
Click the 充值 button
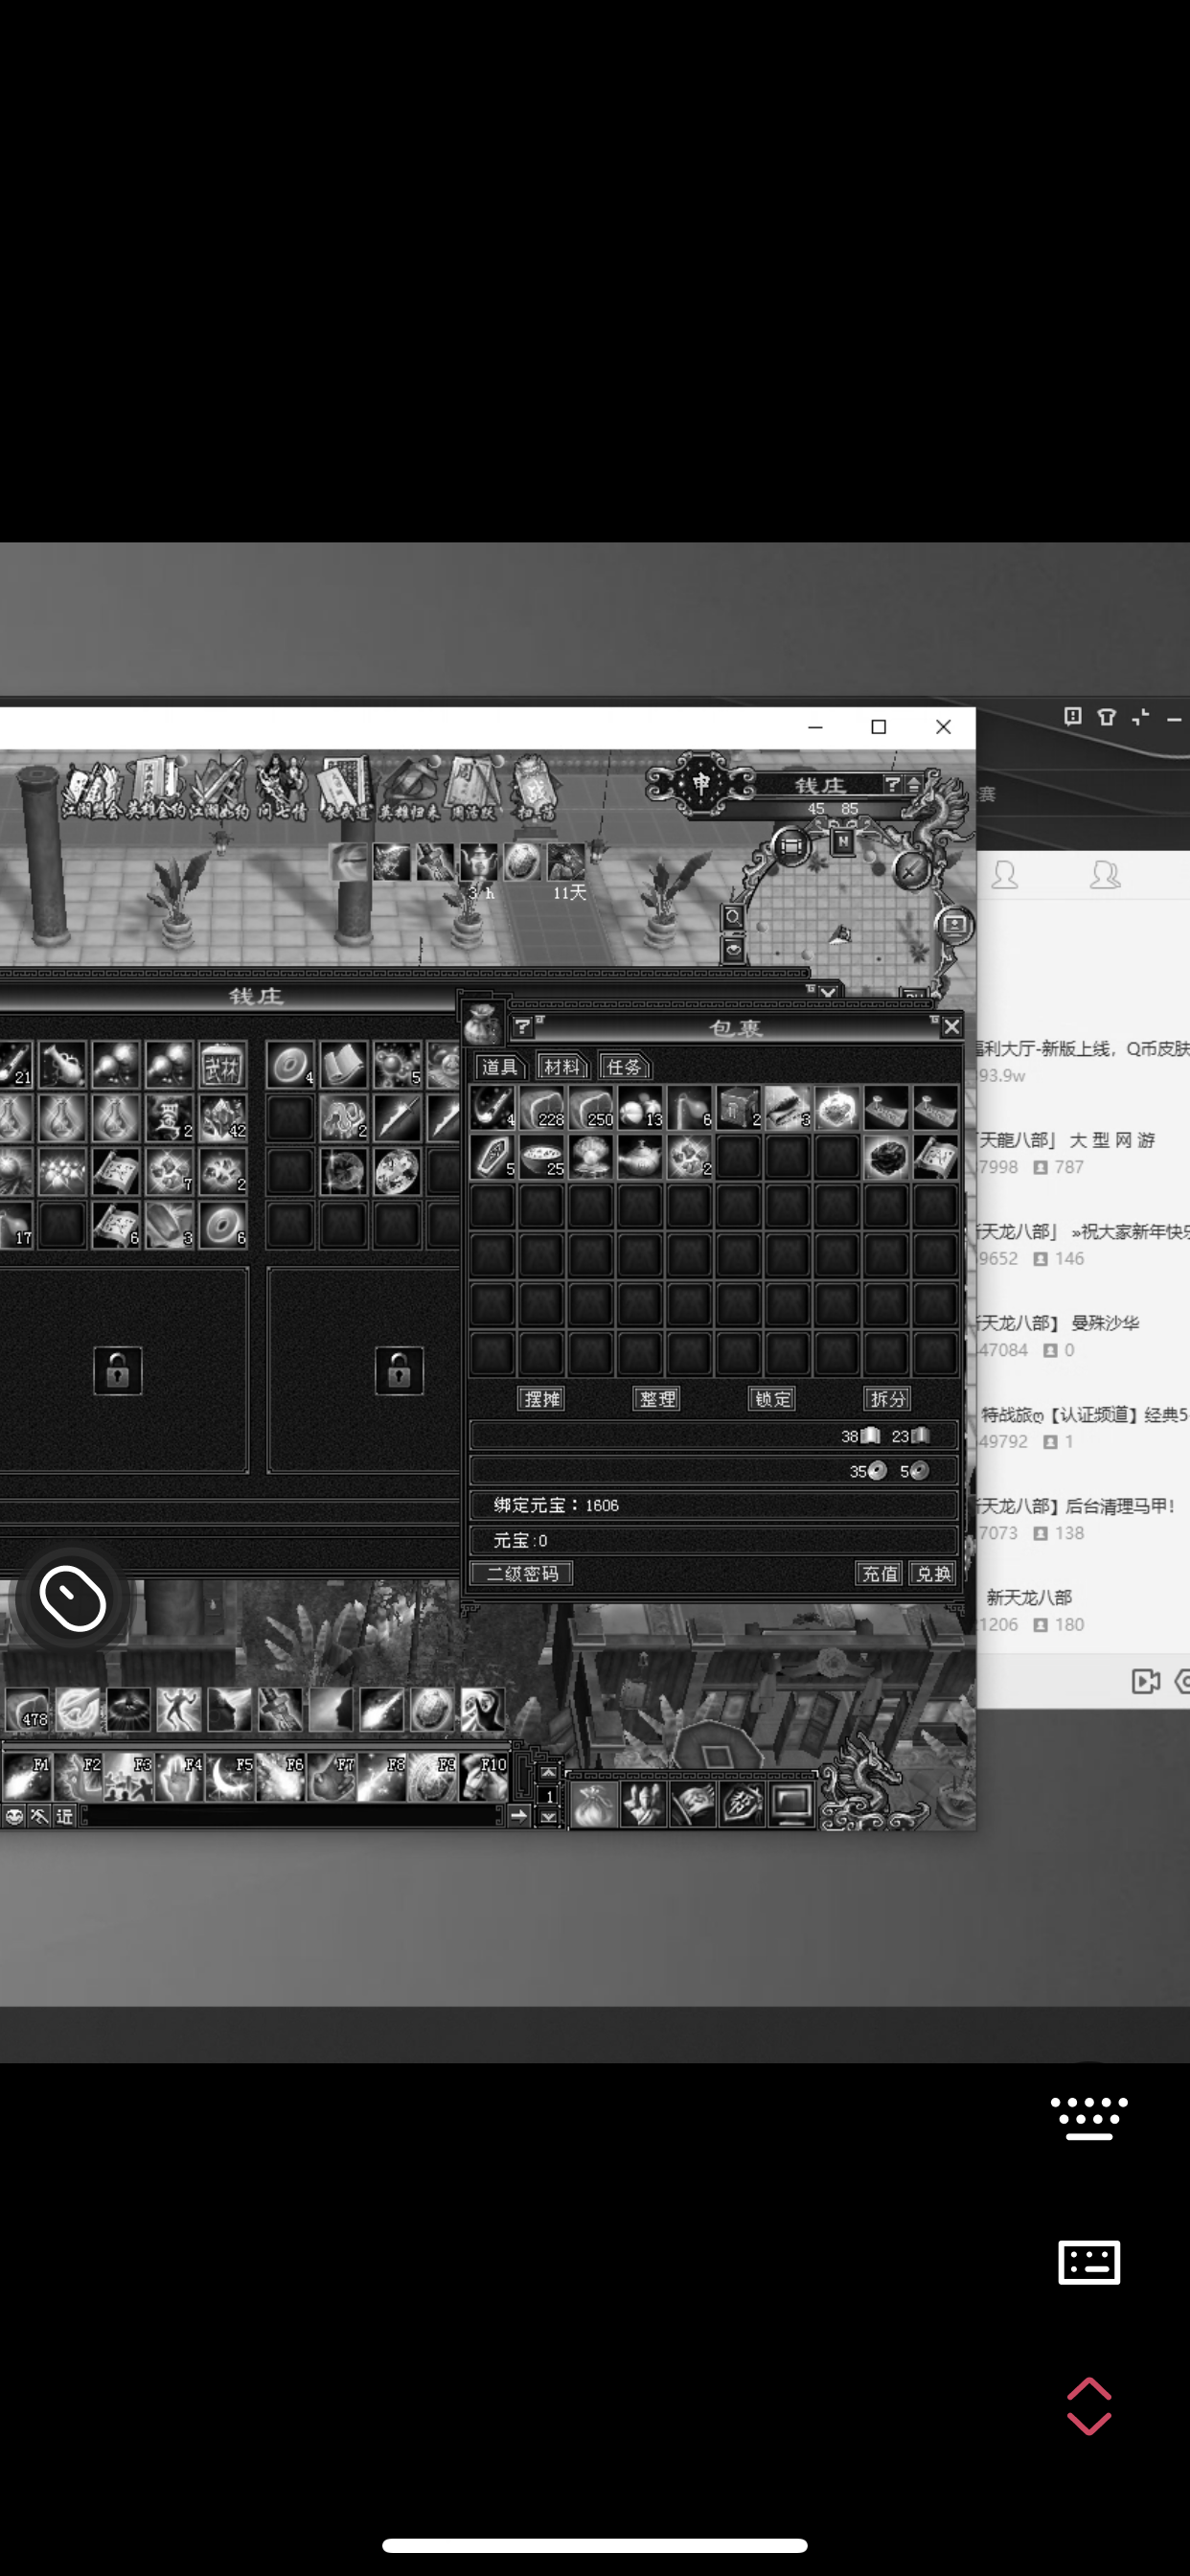click(x=879, y=1574)
